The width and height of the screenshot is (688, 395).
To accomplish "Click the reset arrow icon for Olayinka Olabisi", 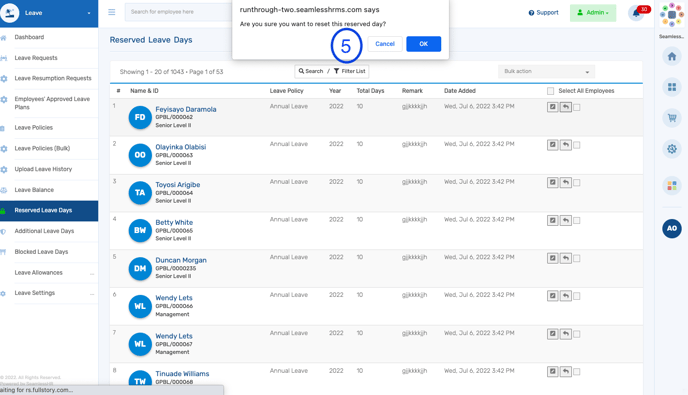I will coord(566,145).
